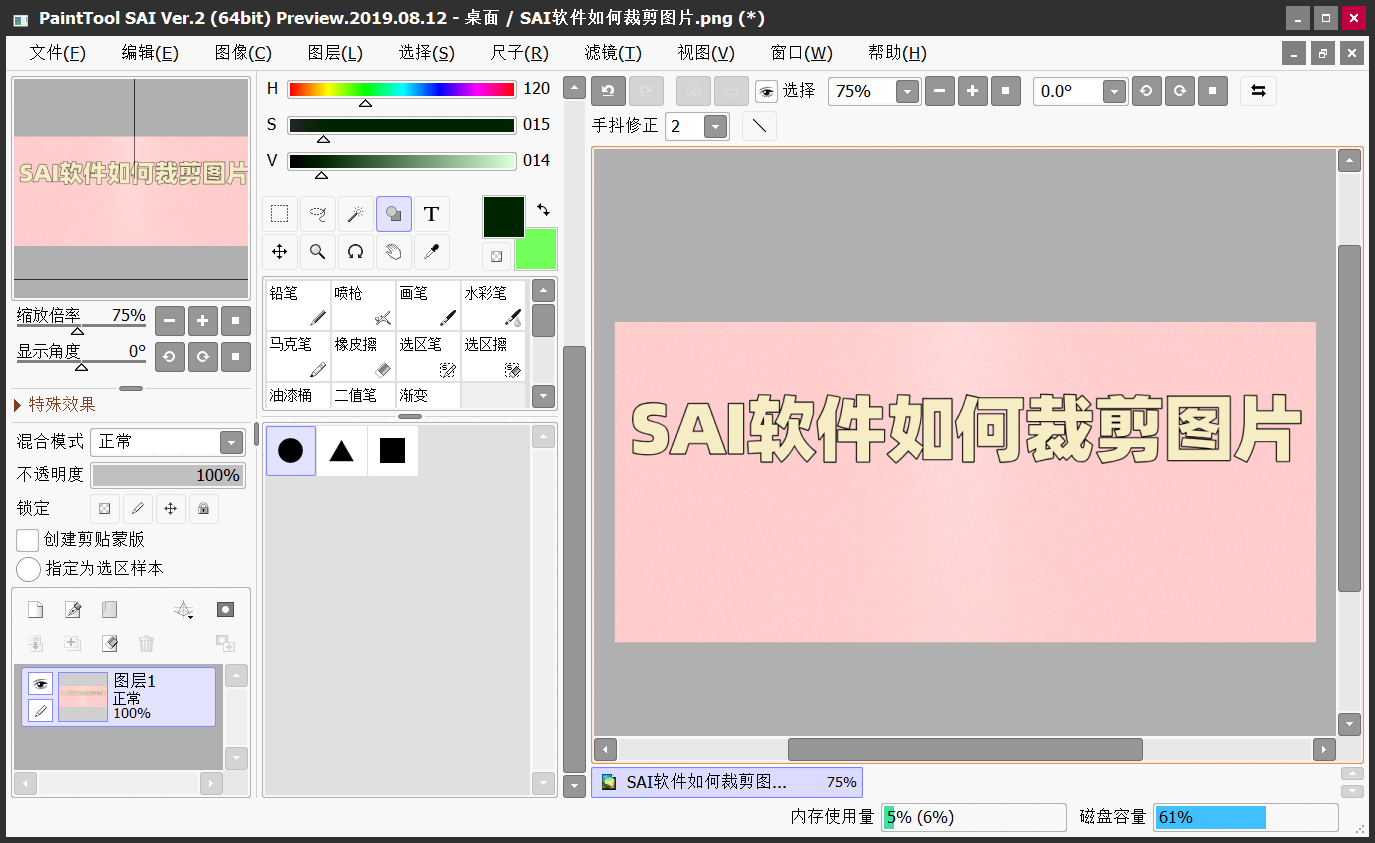
Task: Select the rotate view tool
Action: click(355, 252)
